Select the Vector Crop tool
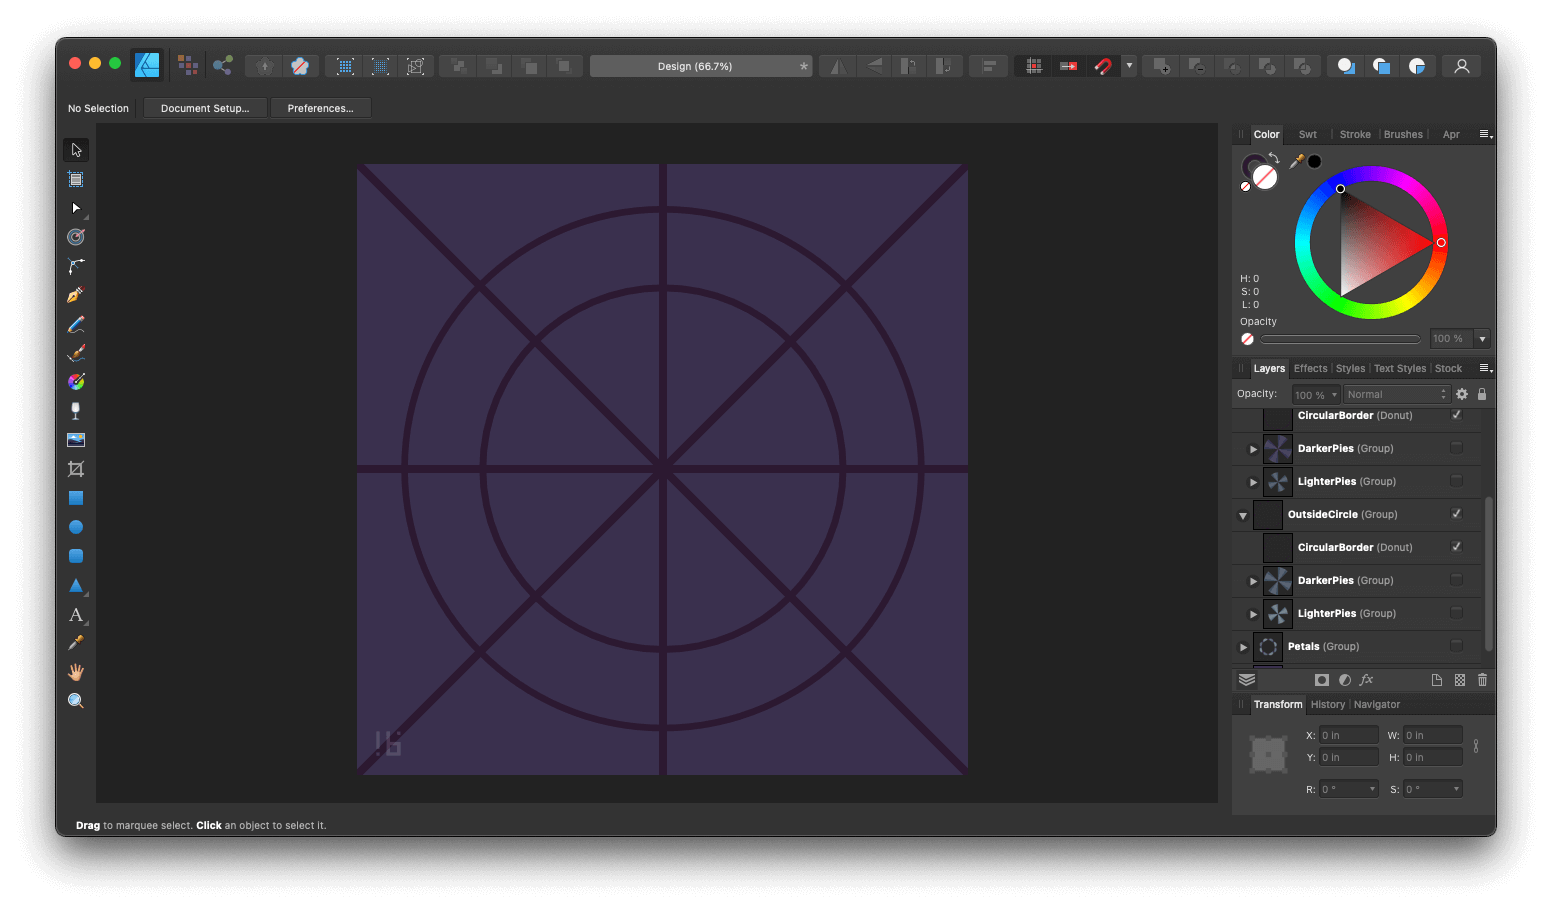 [x=75, y=468]
